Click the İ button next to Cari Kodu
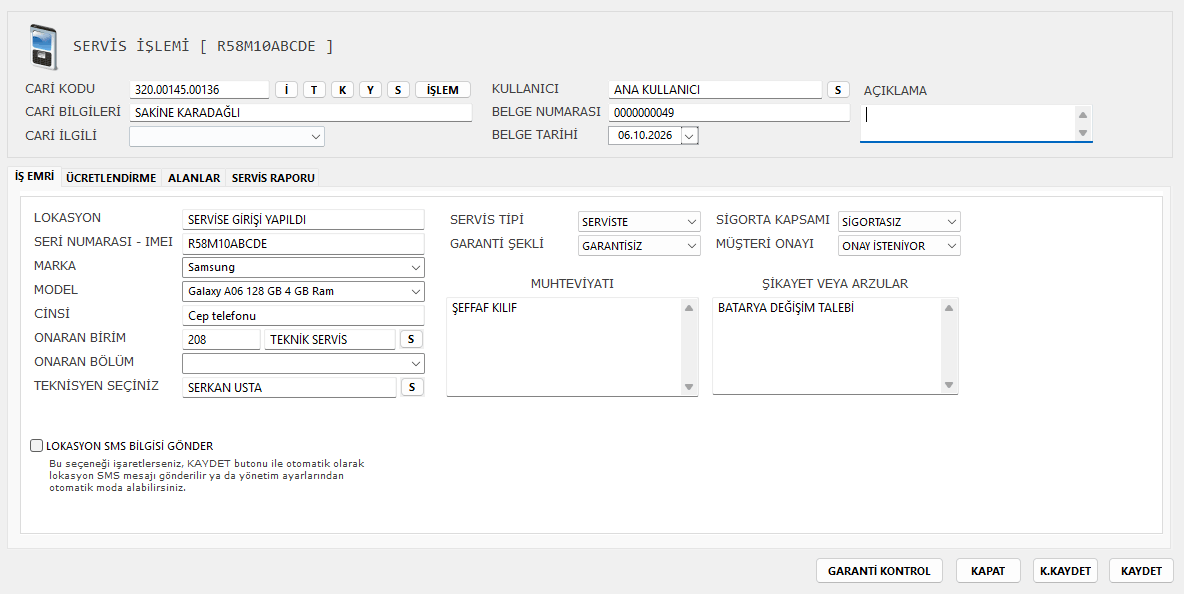 (286, 90)
